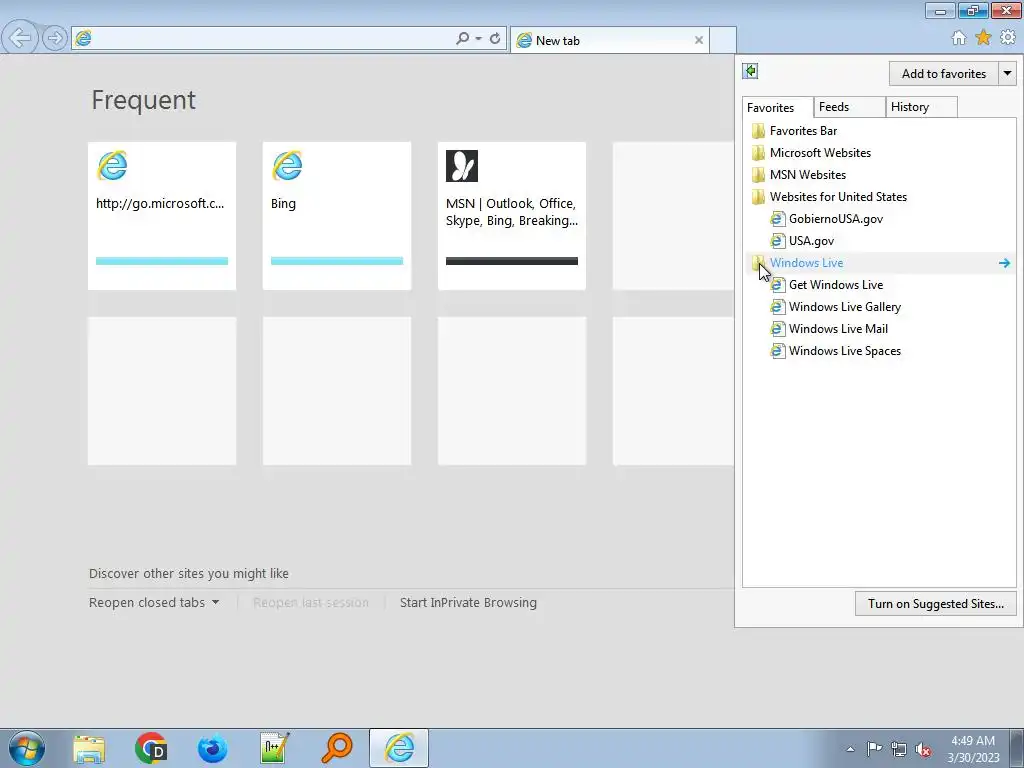Click Discover other sites you might like
The height and width of the screenshot is (768, 1024).
click(189, 573)
